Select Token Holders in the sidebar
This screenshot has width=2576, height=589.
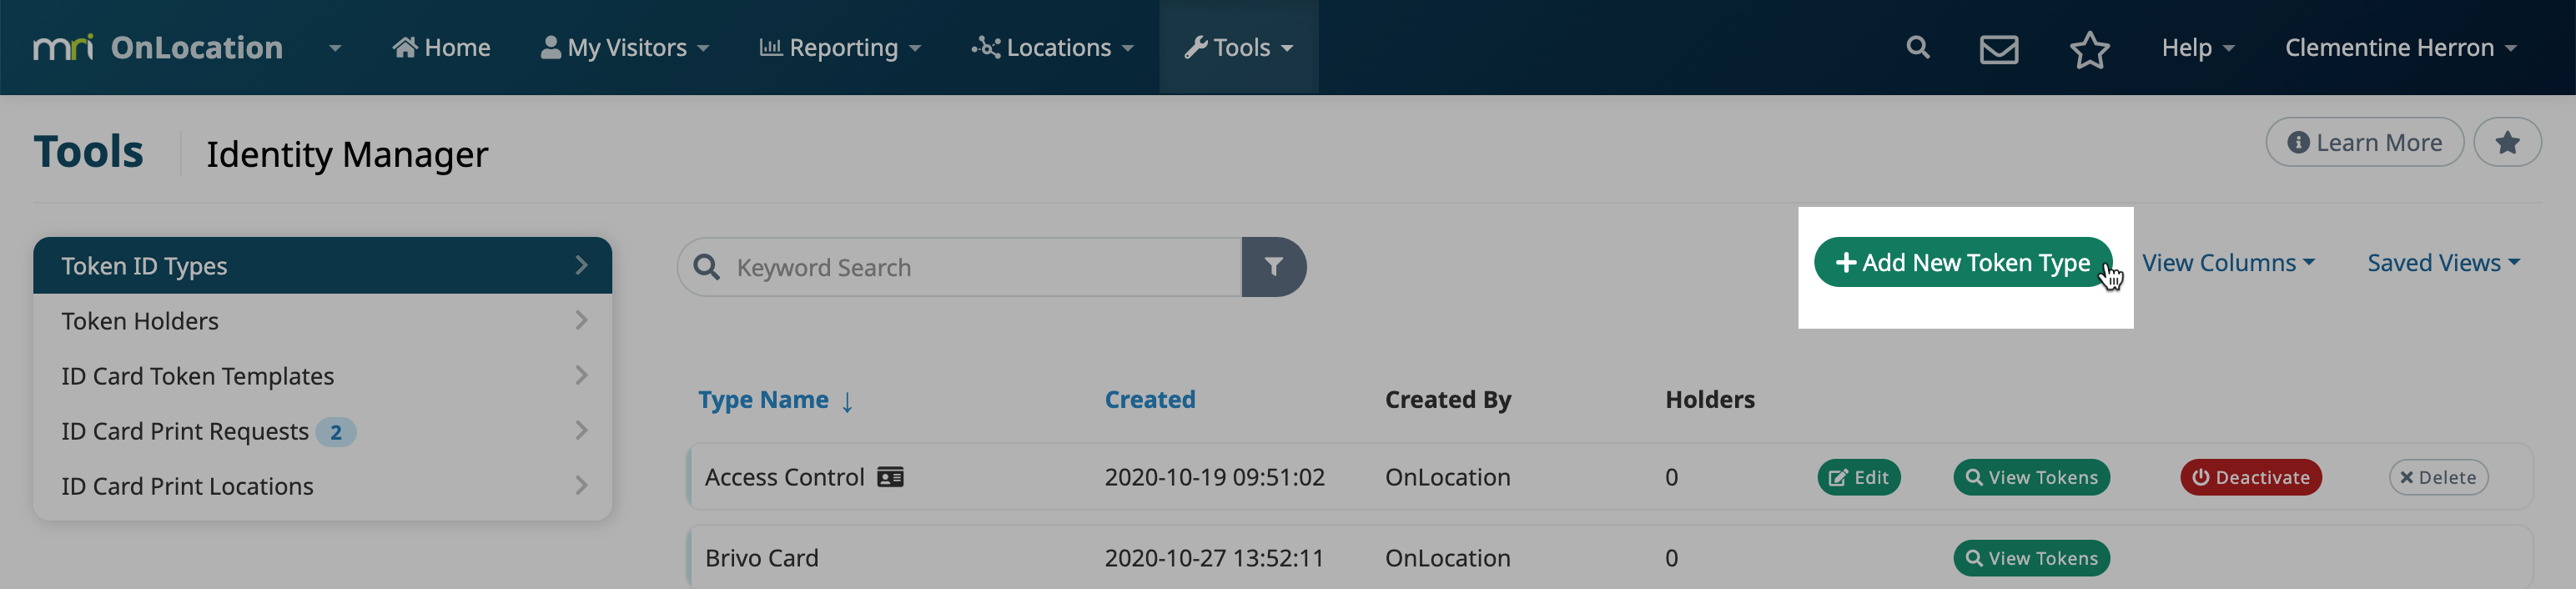(322, 320)
